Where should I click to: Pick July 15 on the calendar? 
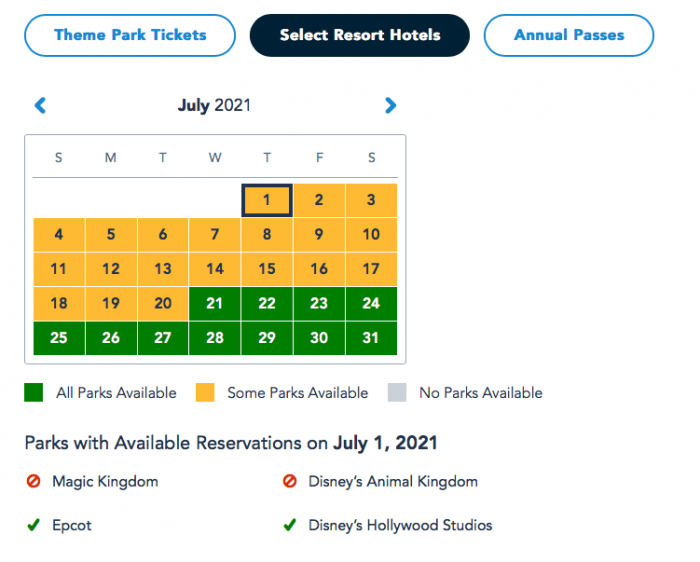267,269
